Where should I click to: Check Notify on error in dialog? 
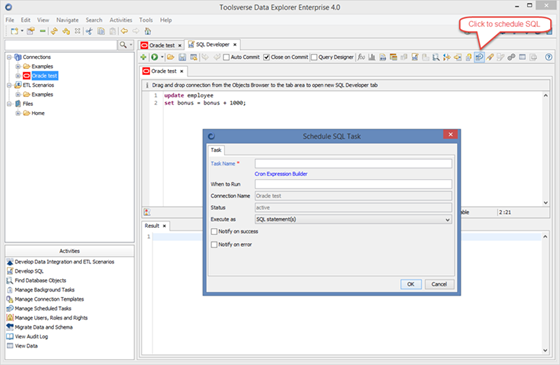click(214, 245)
